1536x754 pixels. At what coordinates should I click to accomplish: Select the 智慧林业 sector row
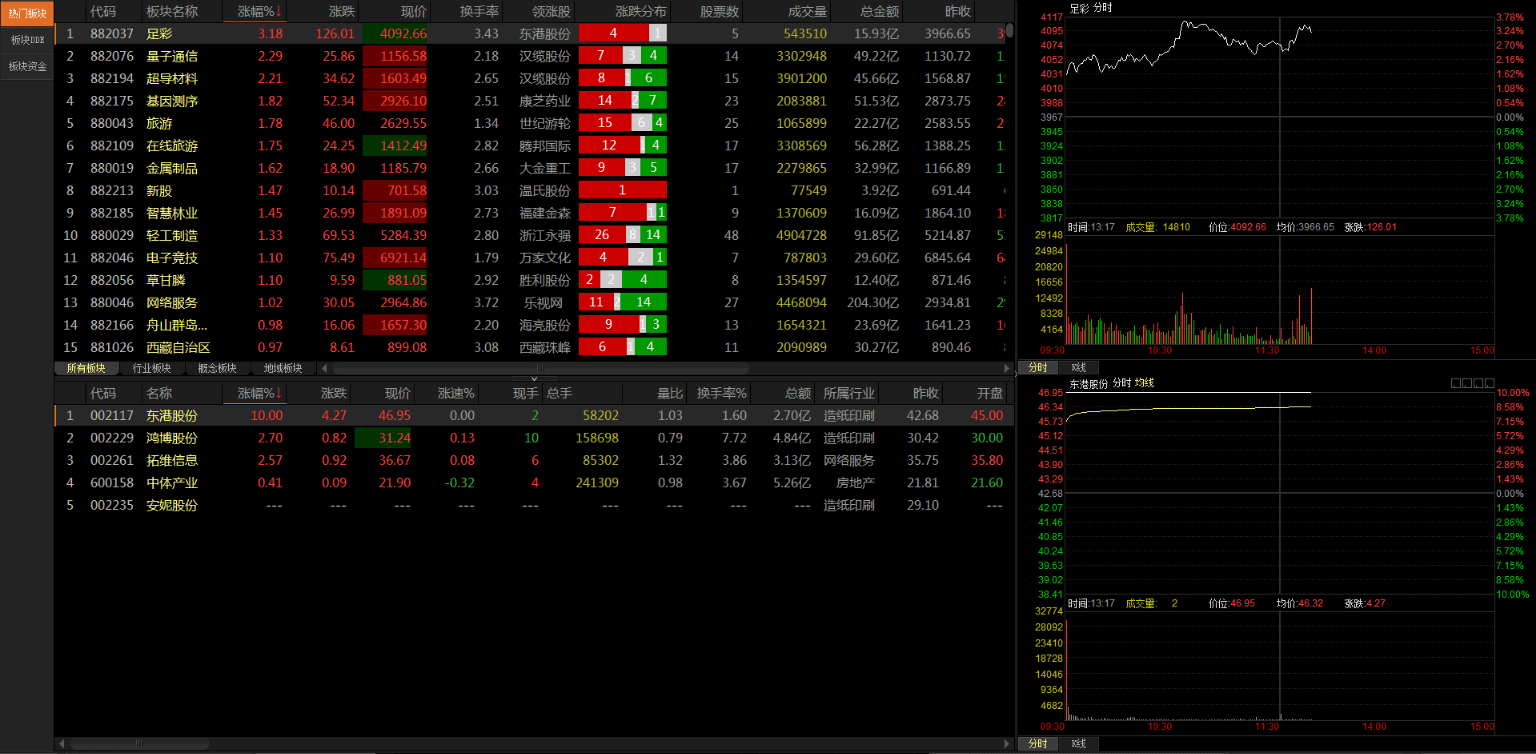coord(530,213)
